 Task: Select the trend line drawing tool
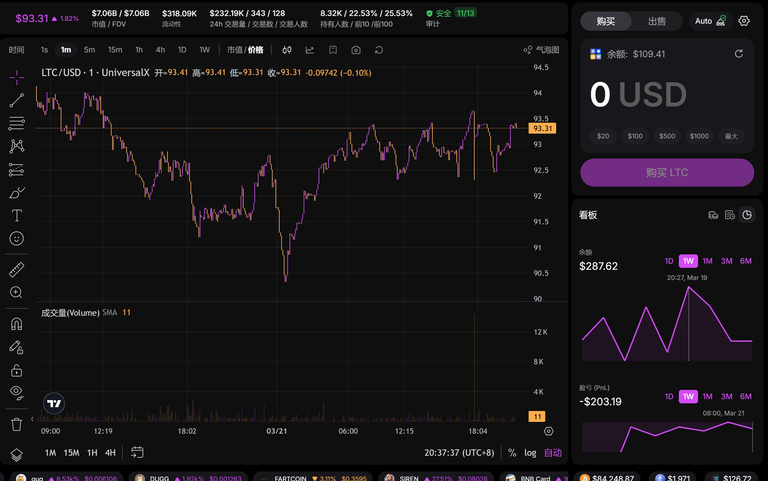[x=16, y=100]
